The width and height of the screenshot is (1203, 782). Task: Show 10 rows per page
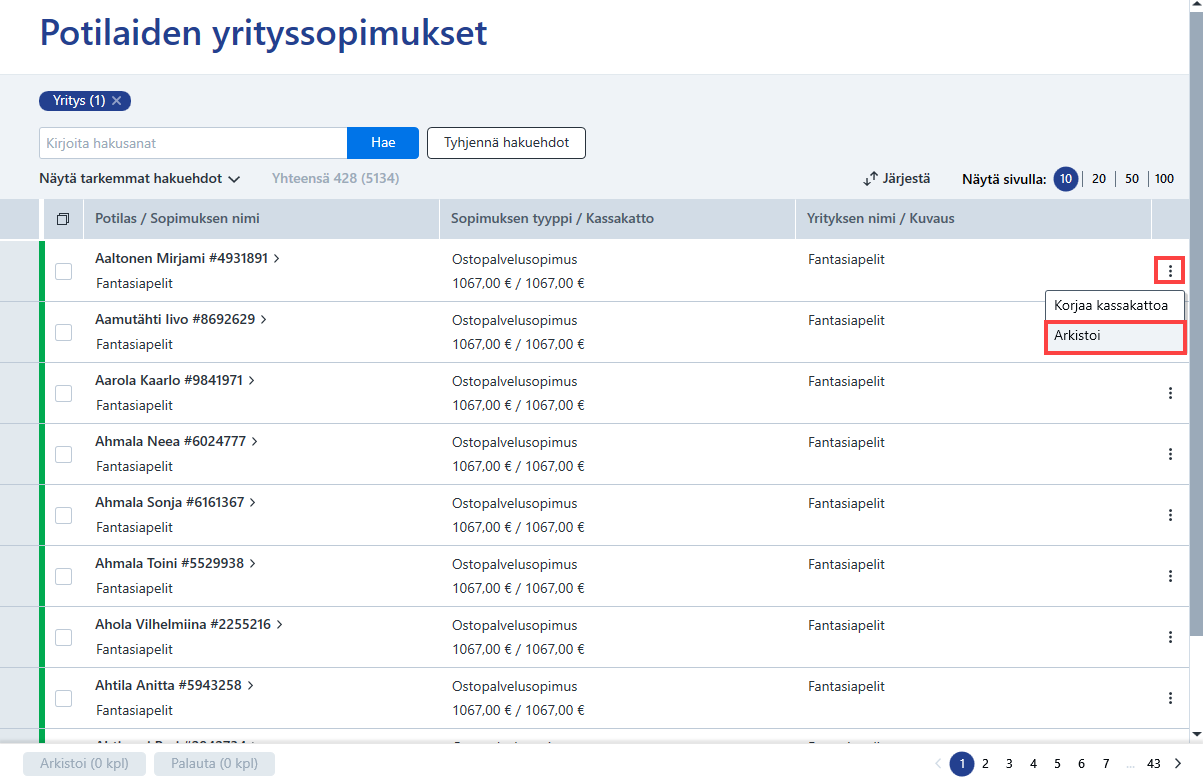1066,179
